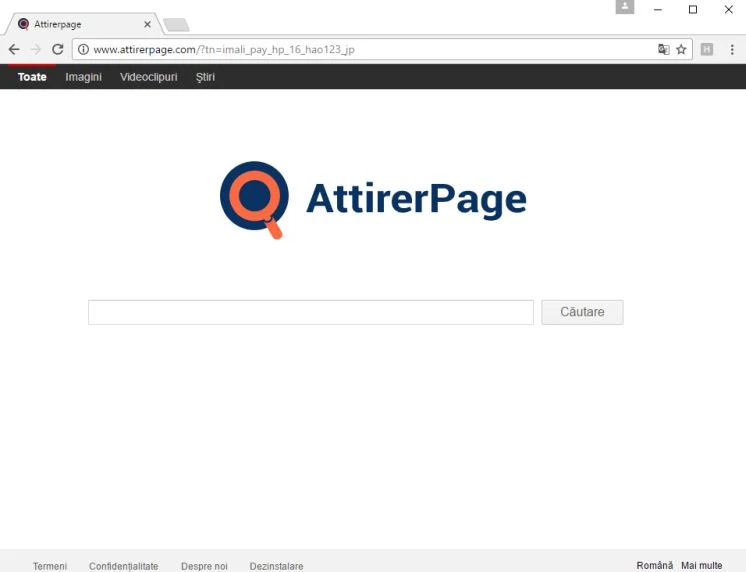The width and height of the screenshot is (746, 572).
Task: Select the Attirerpage browser tab
Action: [x=83, y=24]
